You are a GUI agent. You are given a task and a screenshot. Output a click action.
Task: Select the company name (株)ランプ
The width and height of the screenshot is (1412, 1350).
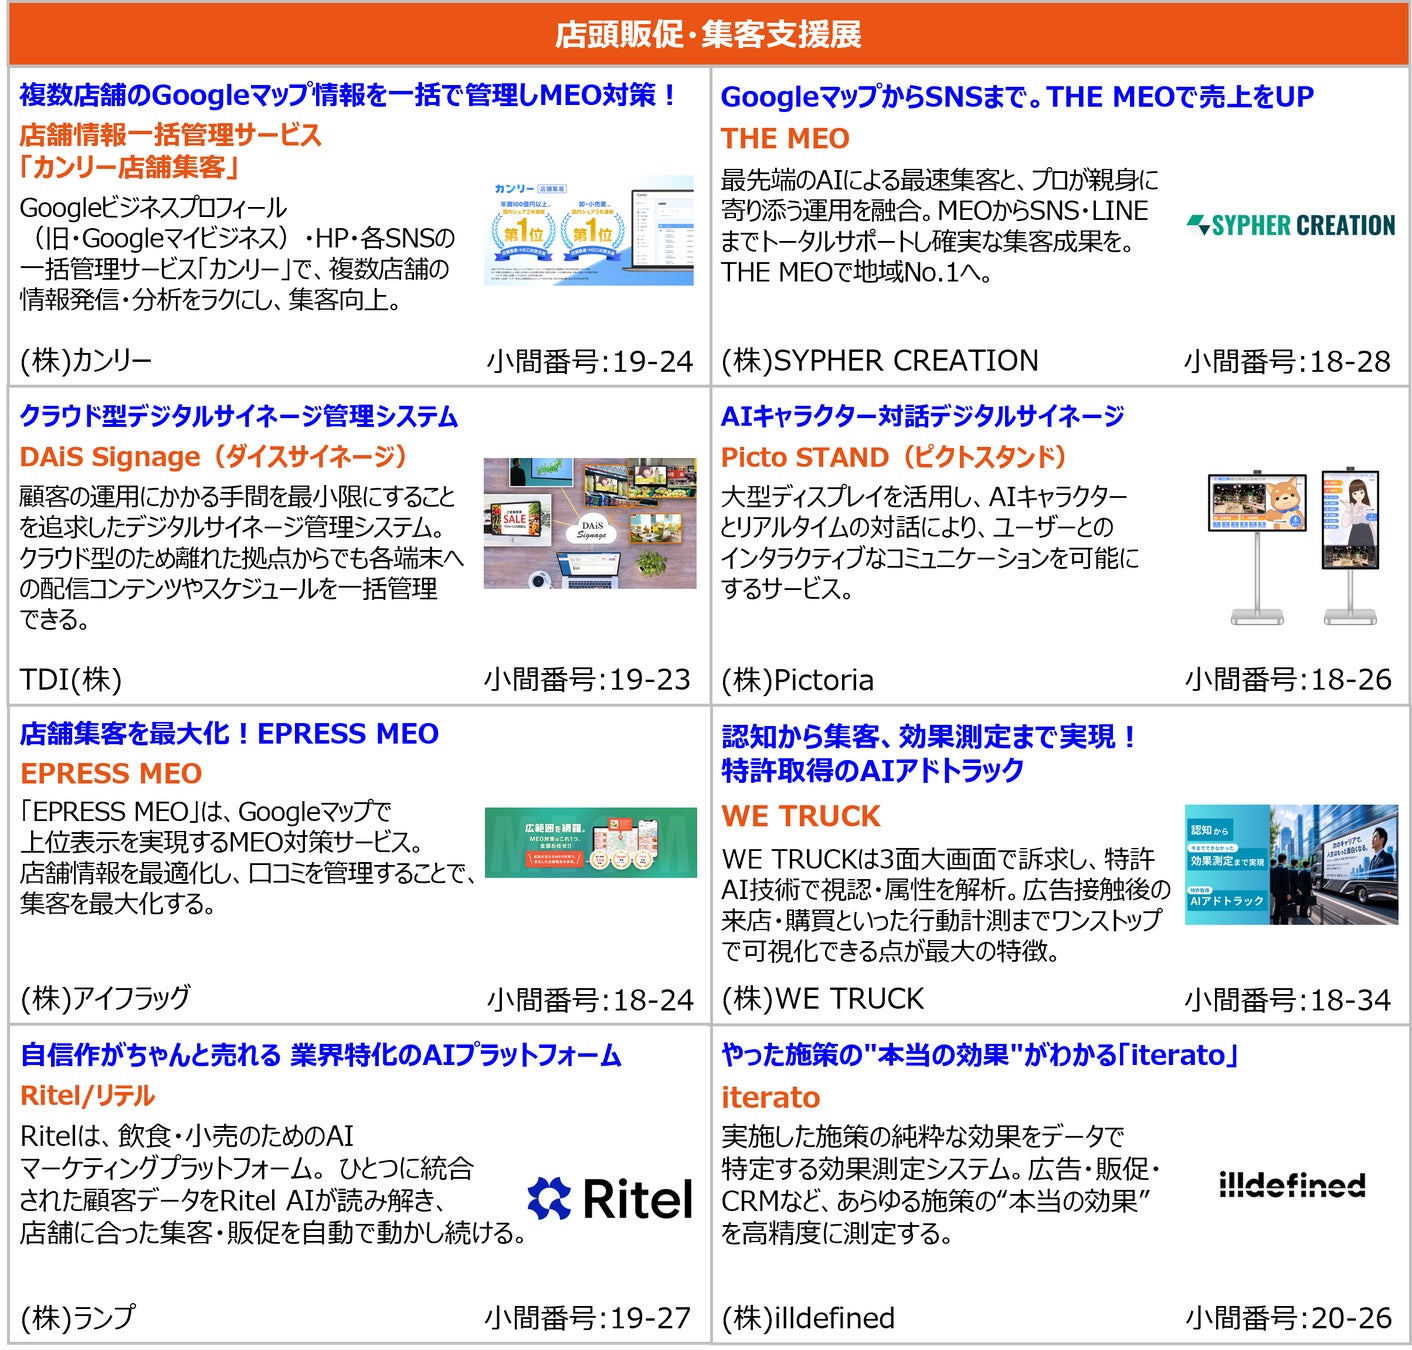(x=77, y=1318)
